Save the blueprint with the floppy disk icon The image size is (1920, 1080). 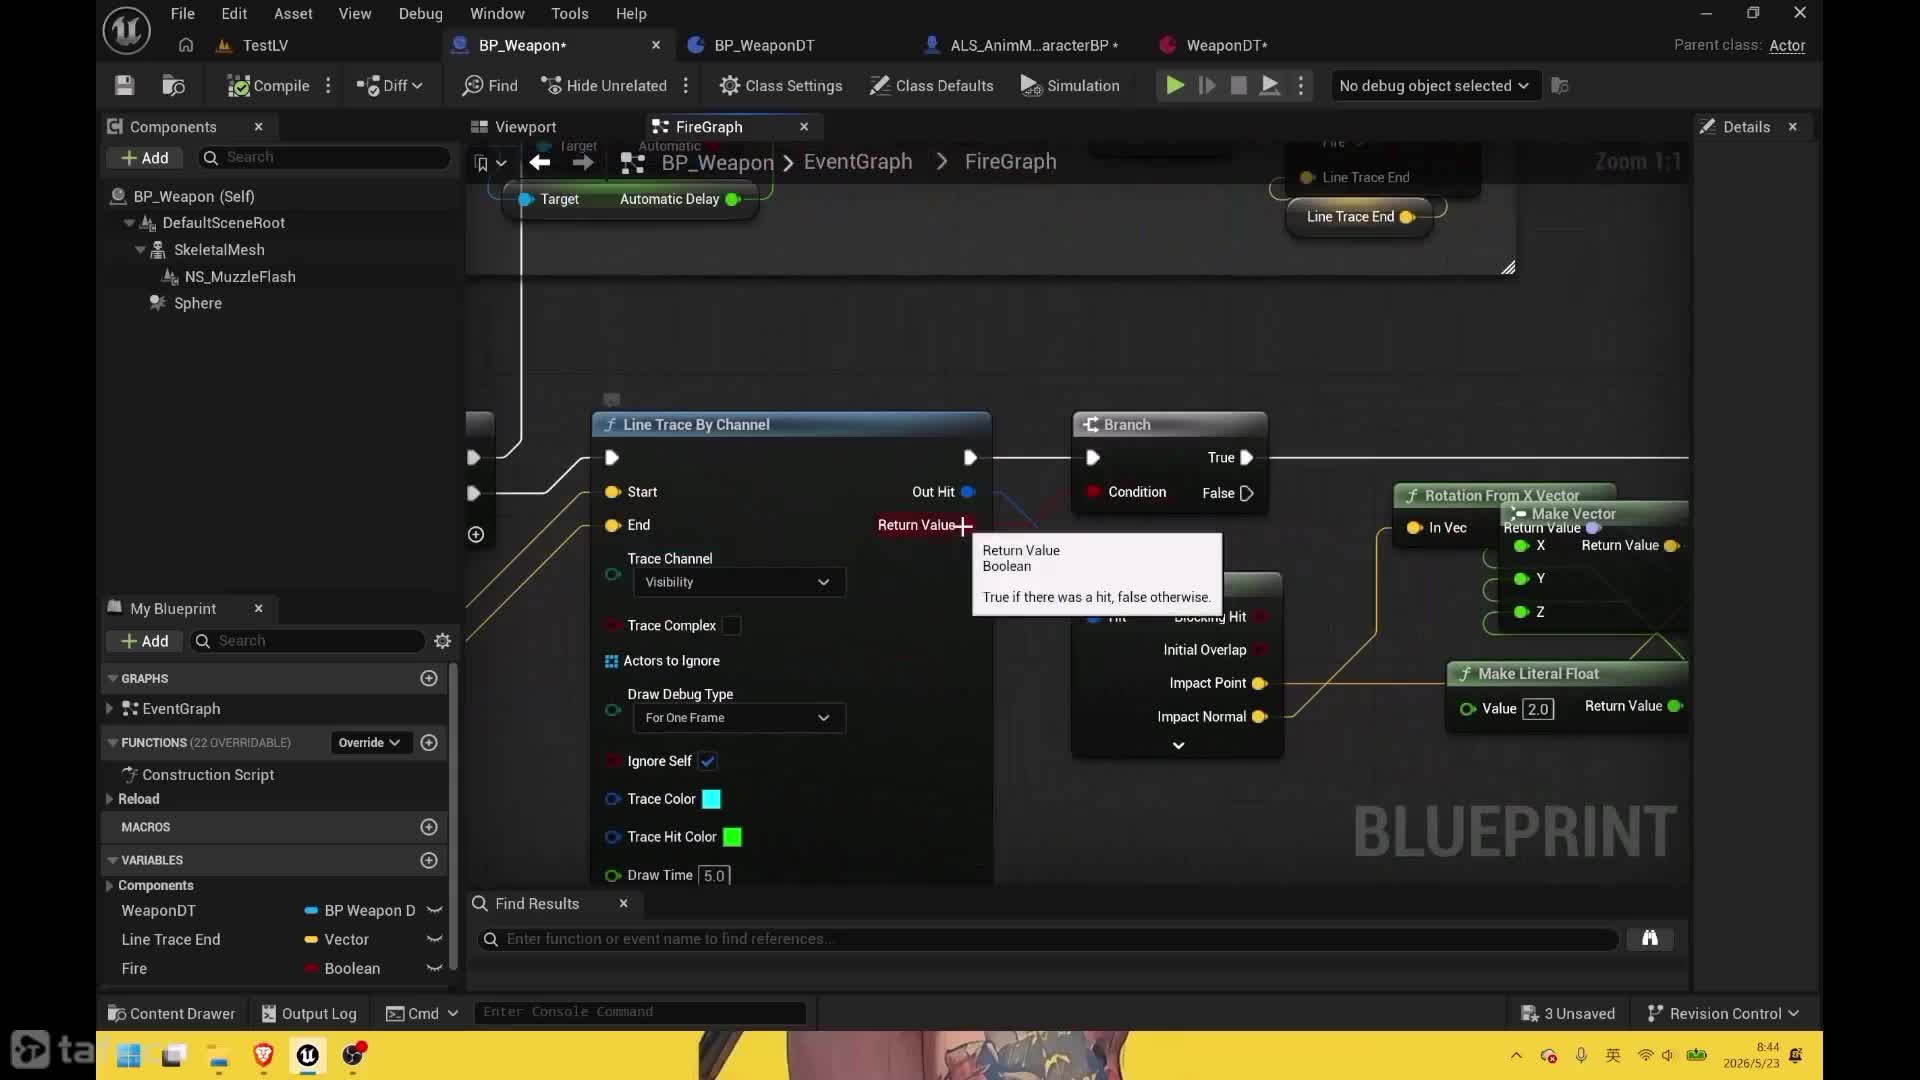[124, 86]
